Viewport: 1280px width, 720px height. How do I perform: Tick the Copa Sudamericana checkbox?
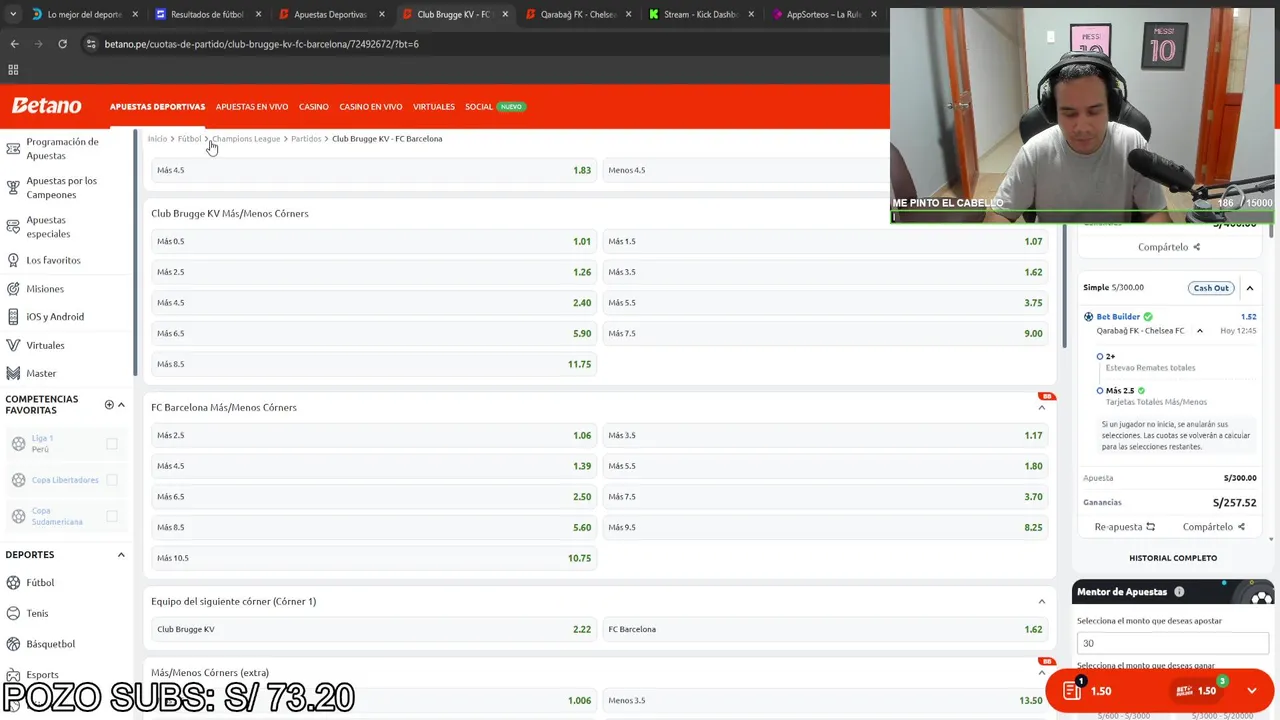pyautogui.click(x=112, y=516)
